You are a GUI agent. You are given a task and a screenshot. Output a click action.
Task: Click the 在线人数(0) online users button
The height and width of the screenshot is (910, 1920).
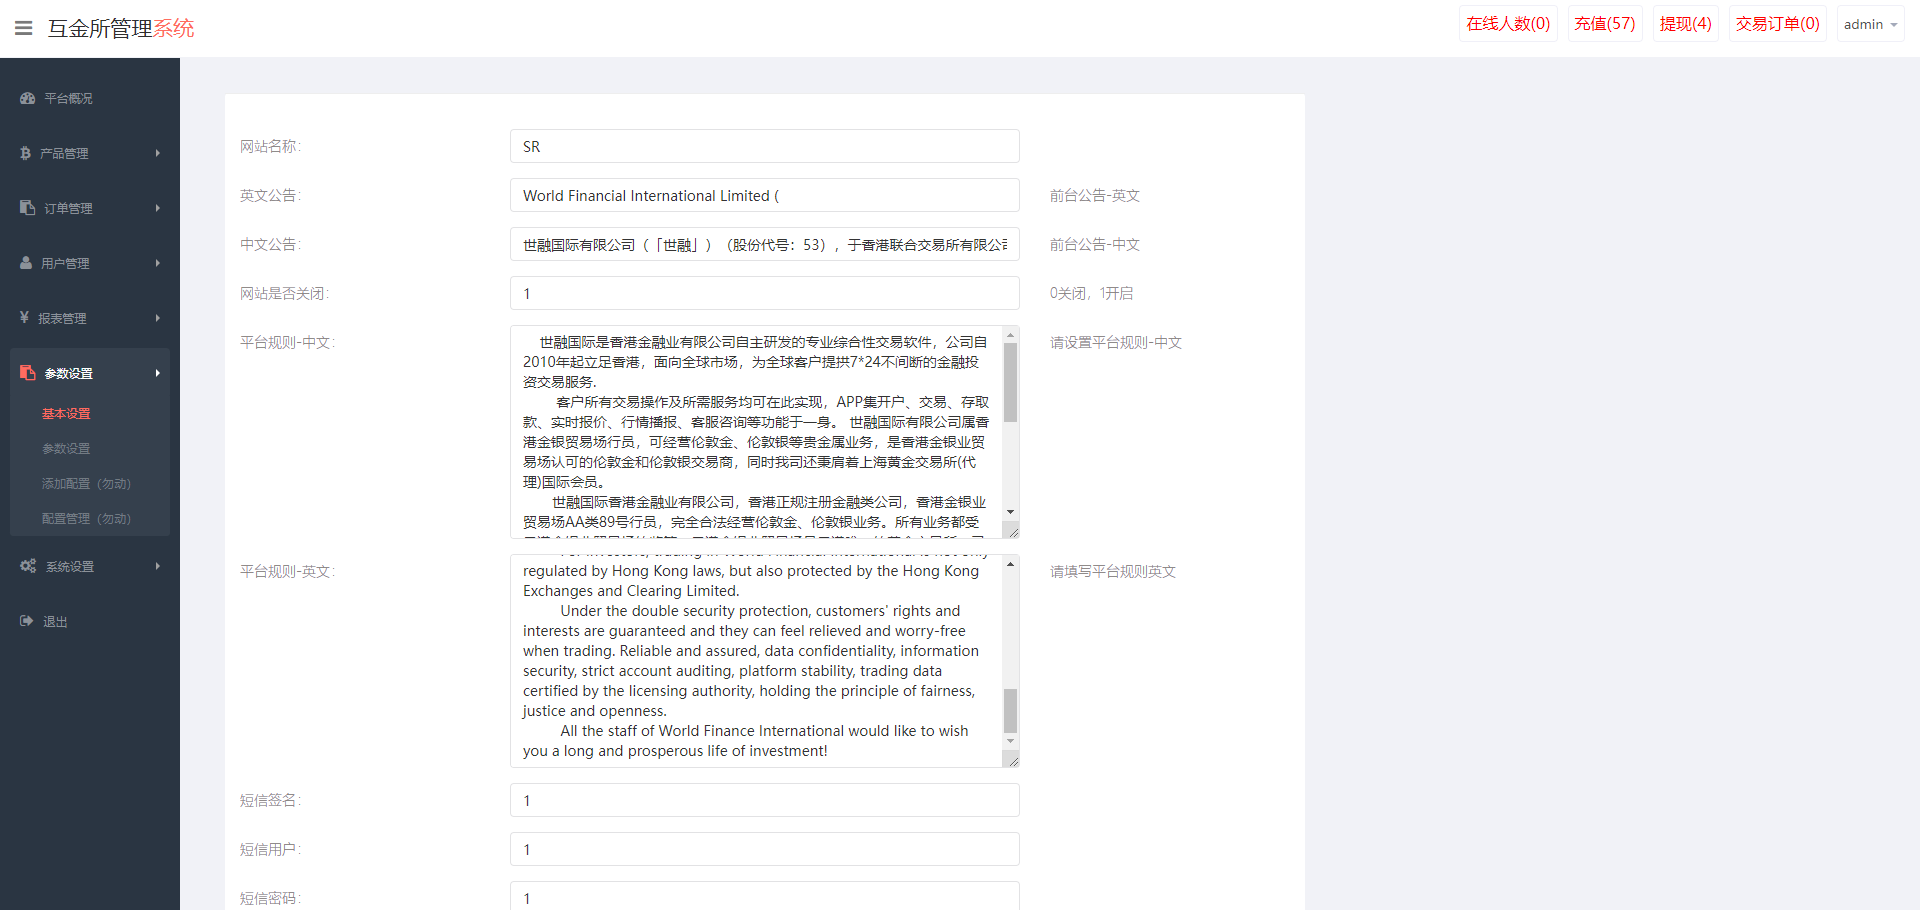1507,22
